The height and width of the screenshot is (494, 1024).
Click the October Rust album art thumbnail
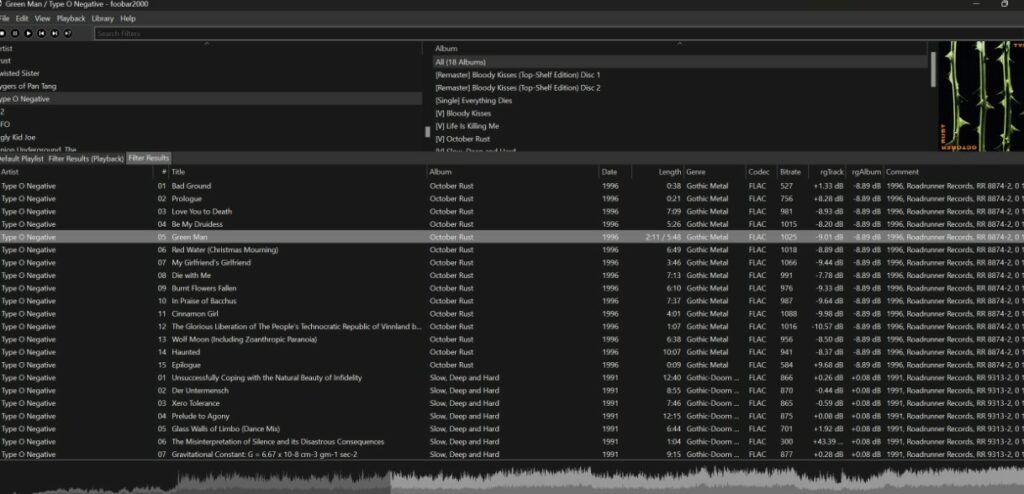tap(981, 97)
